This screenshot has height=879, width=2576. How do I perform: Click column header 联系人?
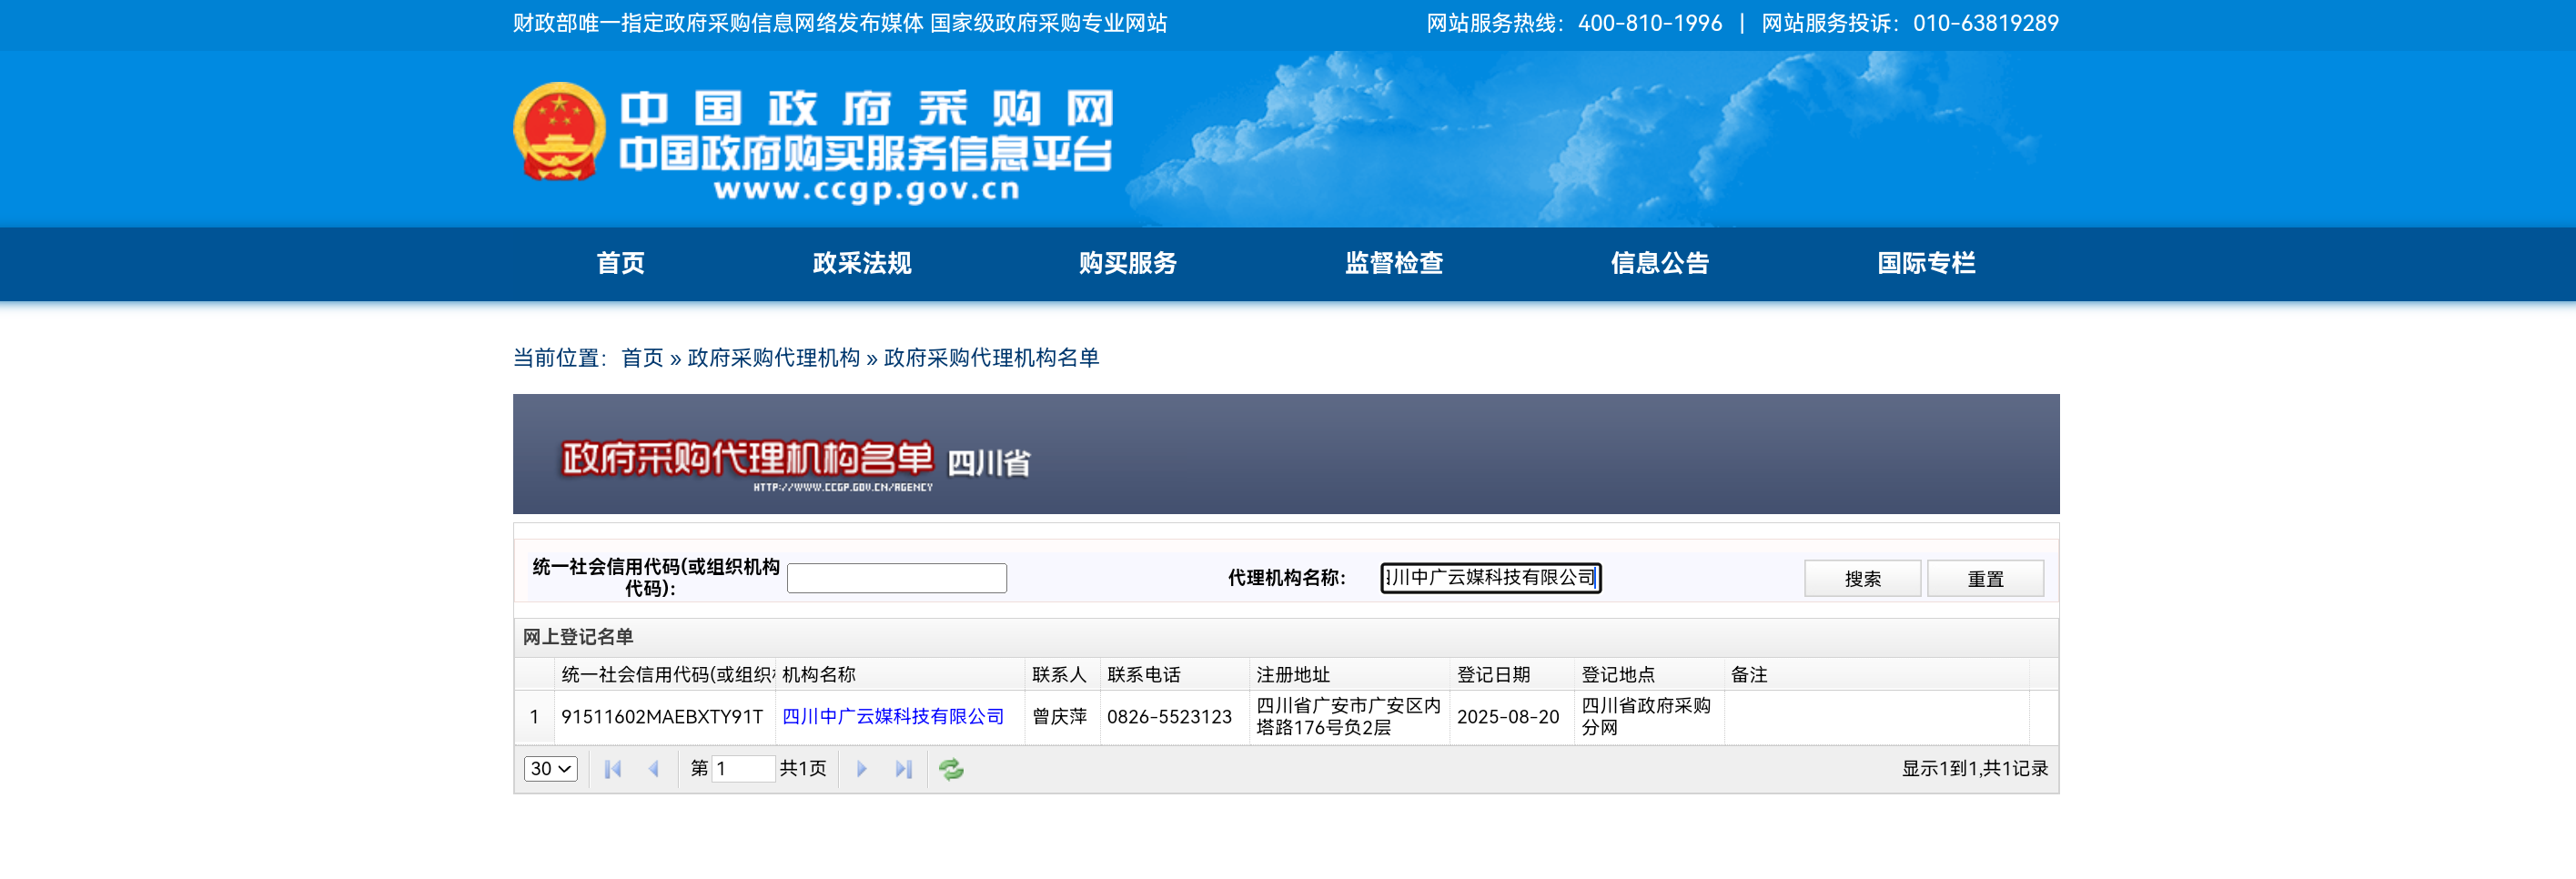tap(1063, 674)
